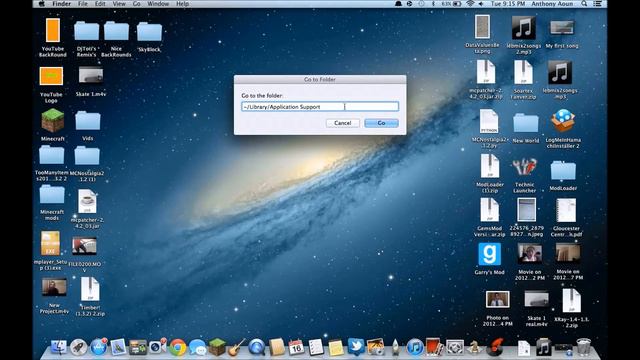This screenshot has width=640, height=360.
Task: Open QuickTime Player in dock
Action: 256,347
